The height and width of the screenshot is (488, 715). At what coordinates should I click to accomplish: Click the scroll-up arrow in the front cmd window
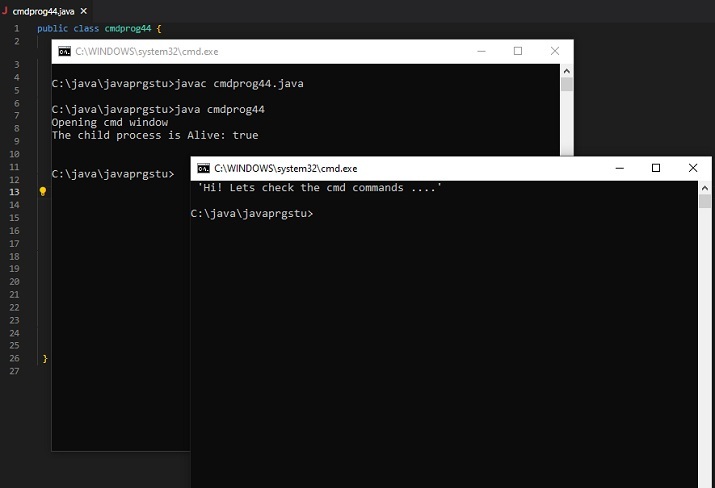point(705,187)
